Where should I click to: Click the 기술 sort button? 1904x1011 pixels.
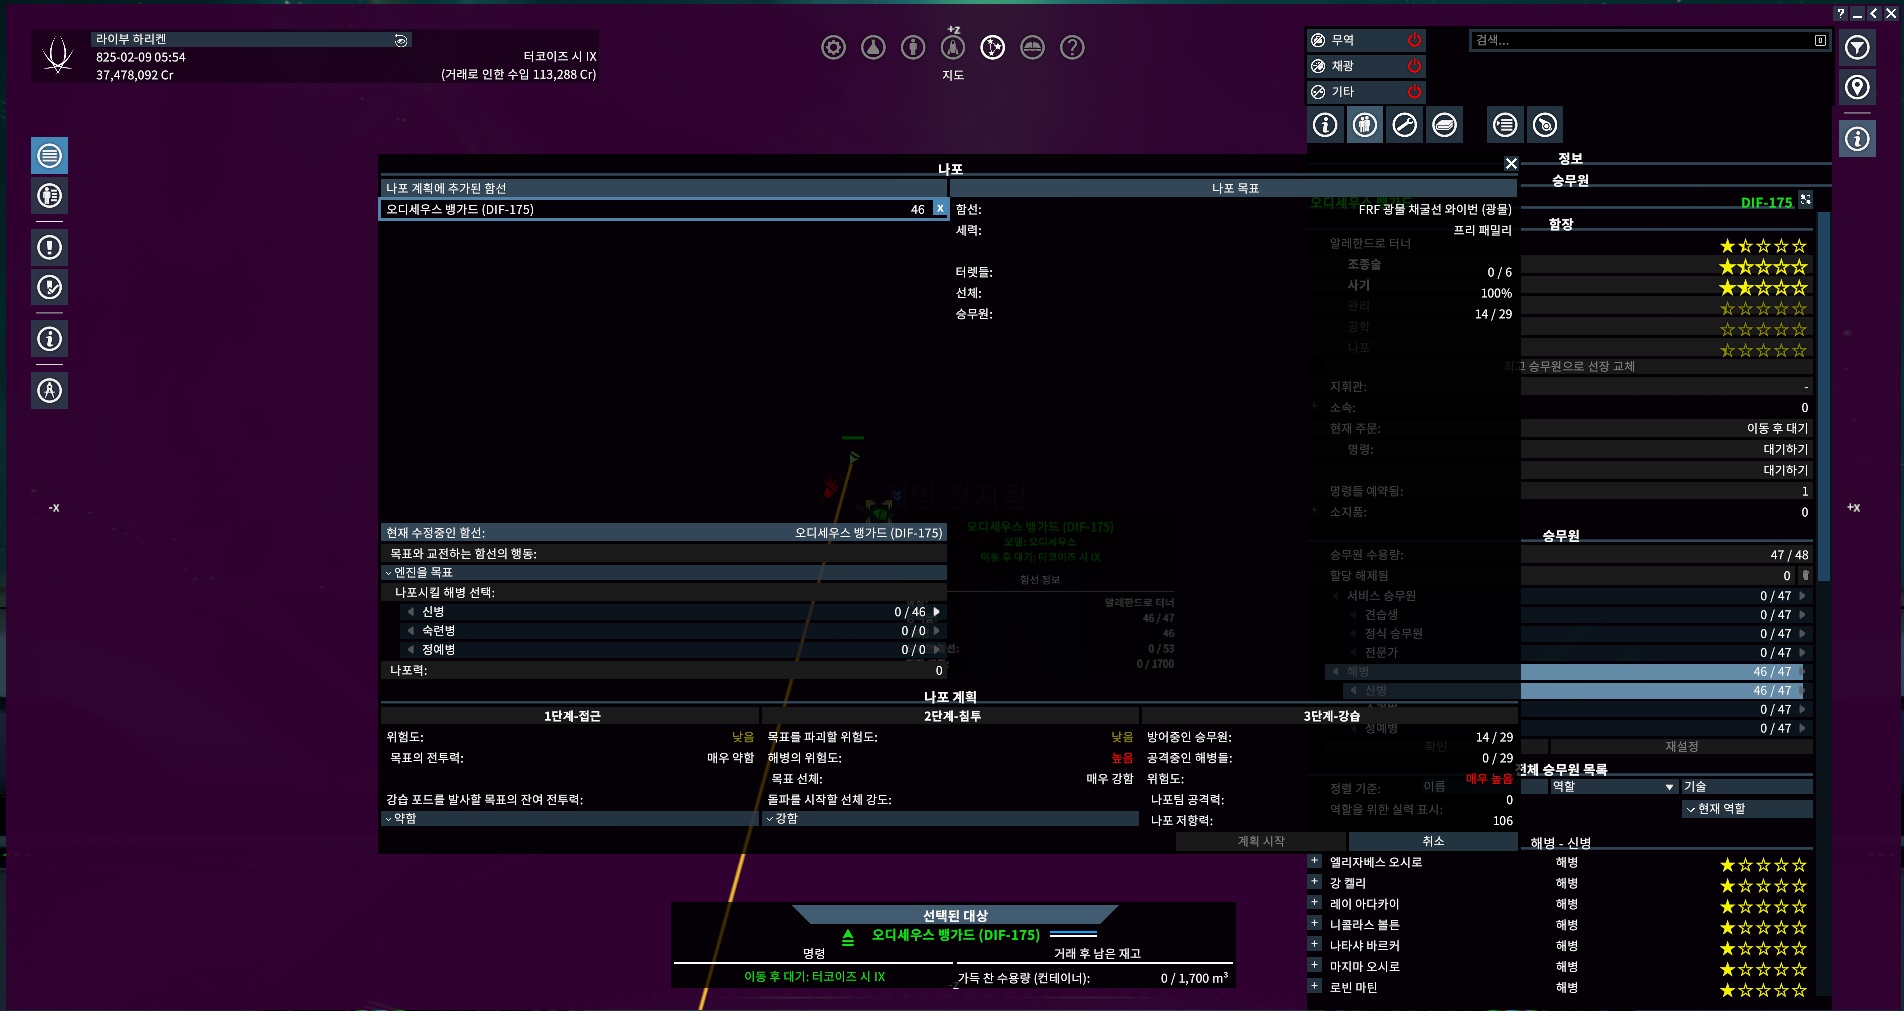[x=1747, y=787]
